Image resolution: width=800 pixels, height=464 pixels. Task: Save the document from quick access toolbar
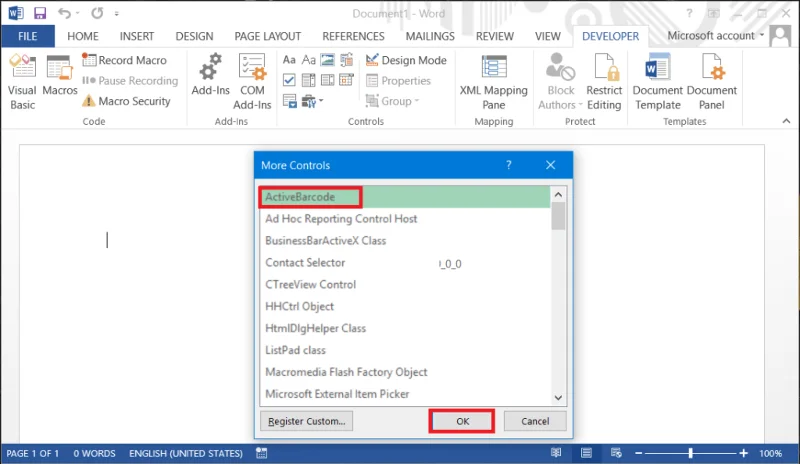point(40,13)
